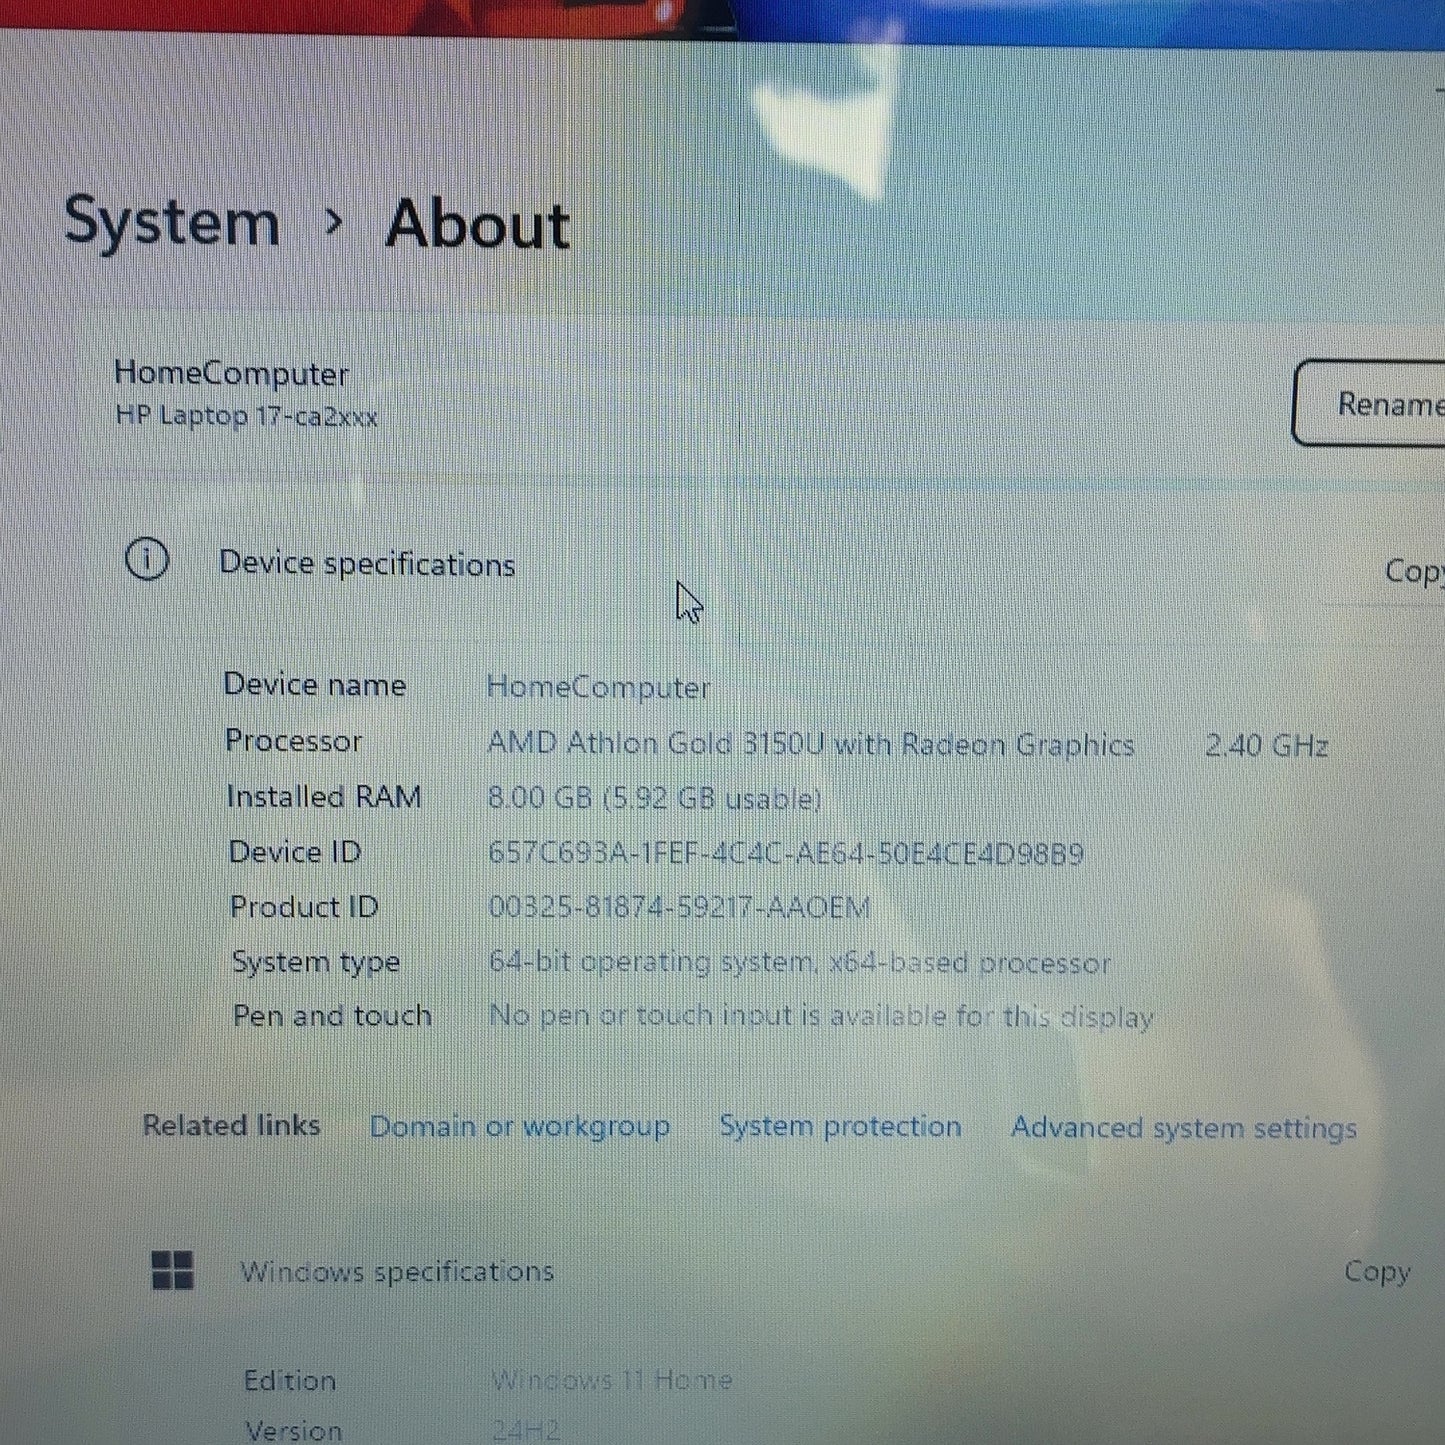Click the Device ID label
The height and width of the screenshot is (1445, 1445).
click(x=295, y=852)
